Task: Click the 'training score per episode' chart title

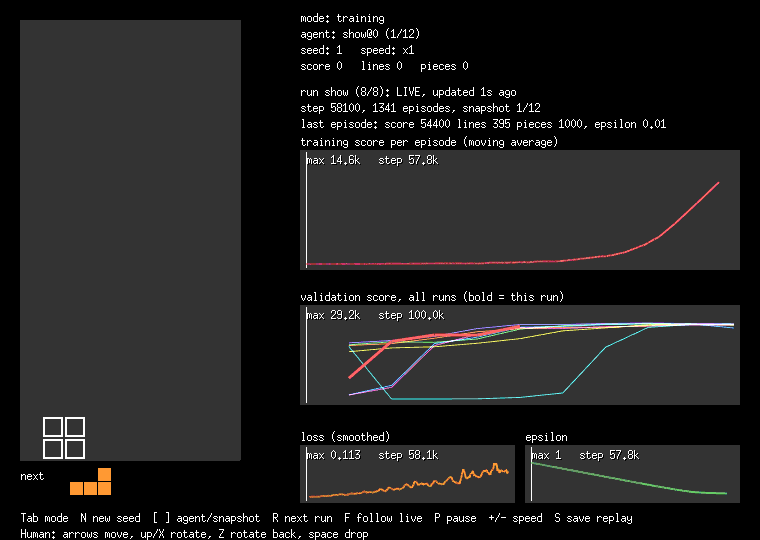Action: pyautogui.click(x=429, y=142)
